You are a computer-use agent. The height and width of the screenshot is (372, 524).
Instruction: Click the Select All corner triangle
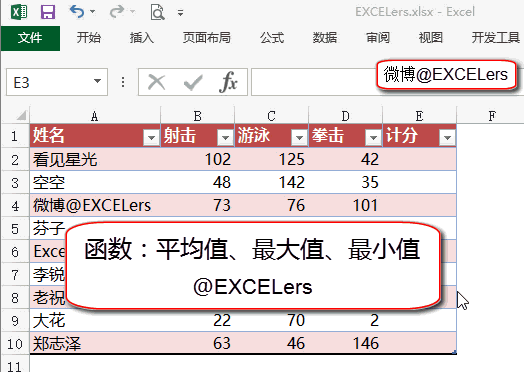(21, 115)
